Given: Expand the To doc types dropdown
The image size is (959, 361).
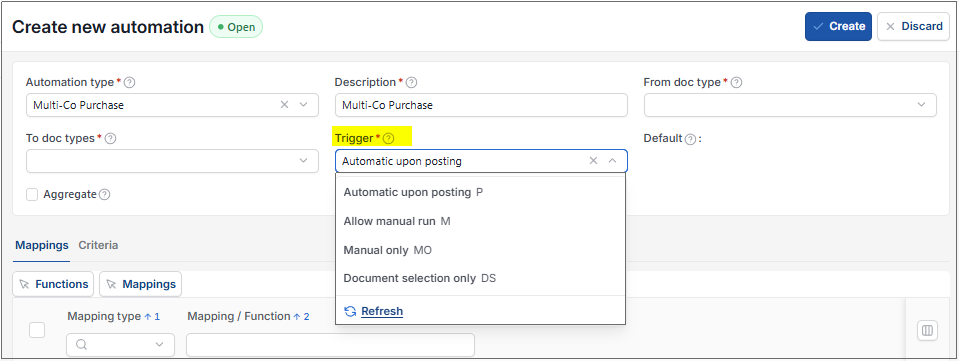Looking at the screenshot, I should coord(172,161).
